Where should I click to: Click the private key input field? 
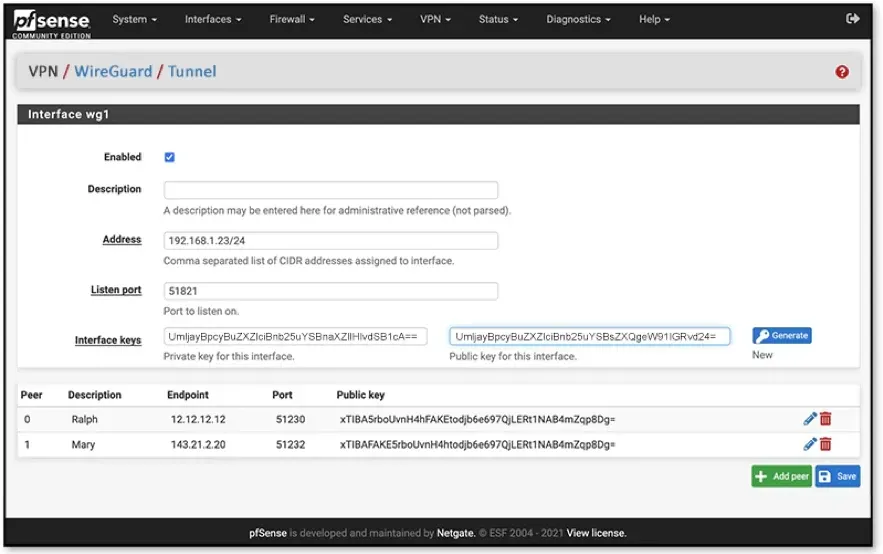click(x=295, y=337)
